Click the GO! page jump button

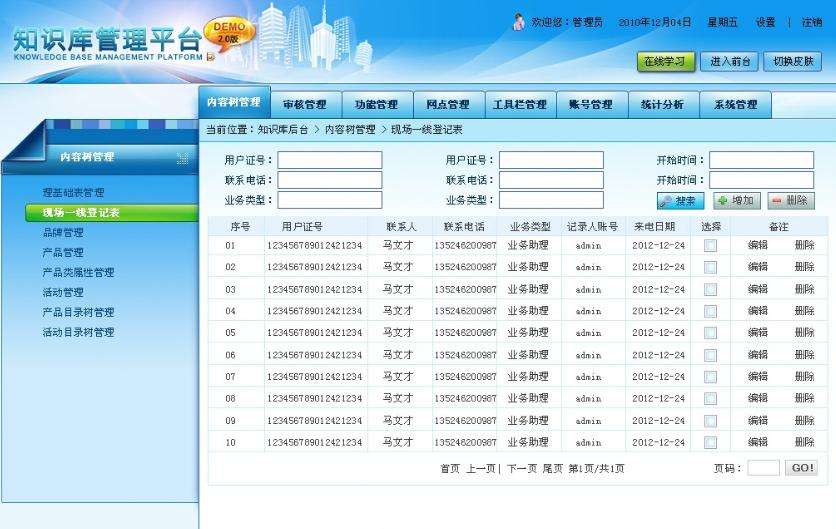coord(801,468)
